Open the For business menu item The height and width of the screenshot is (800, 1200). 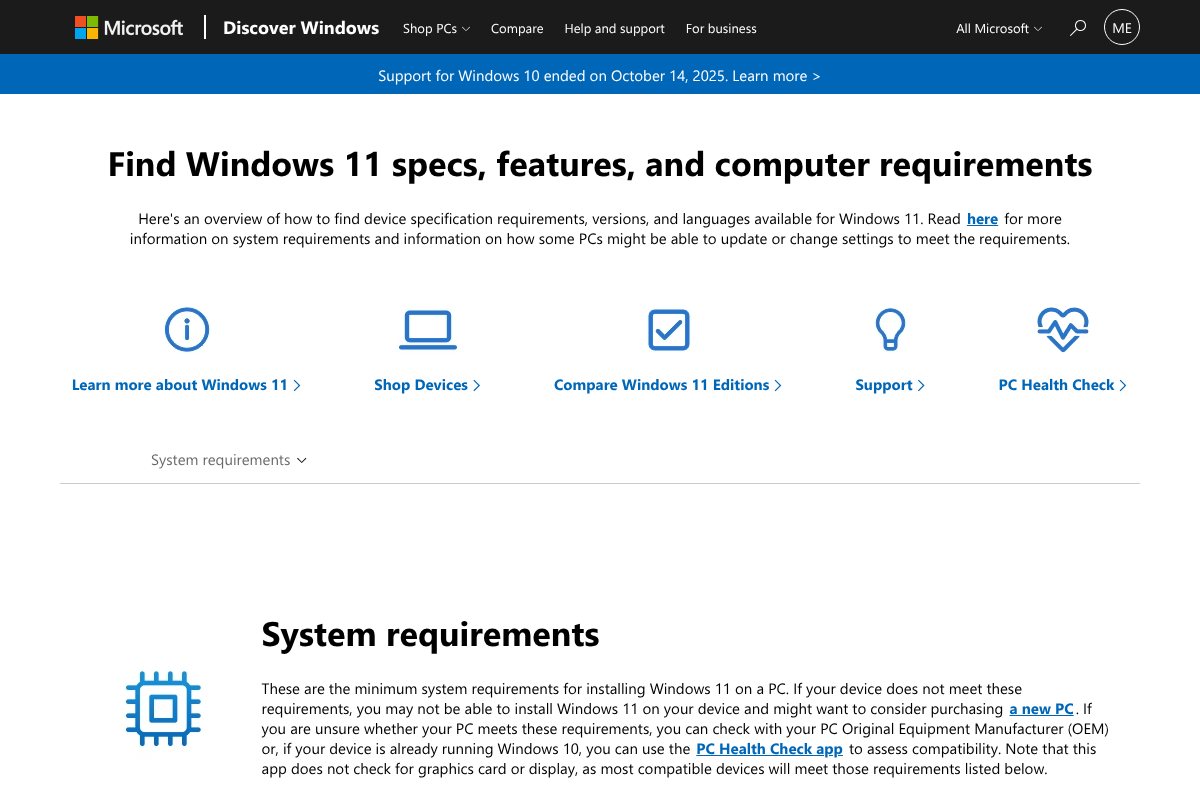721,29
